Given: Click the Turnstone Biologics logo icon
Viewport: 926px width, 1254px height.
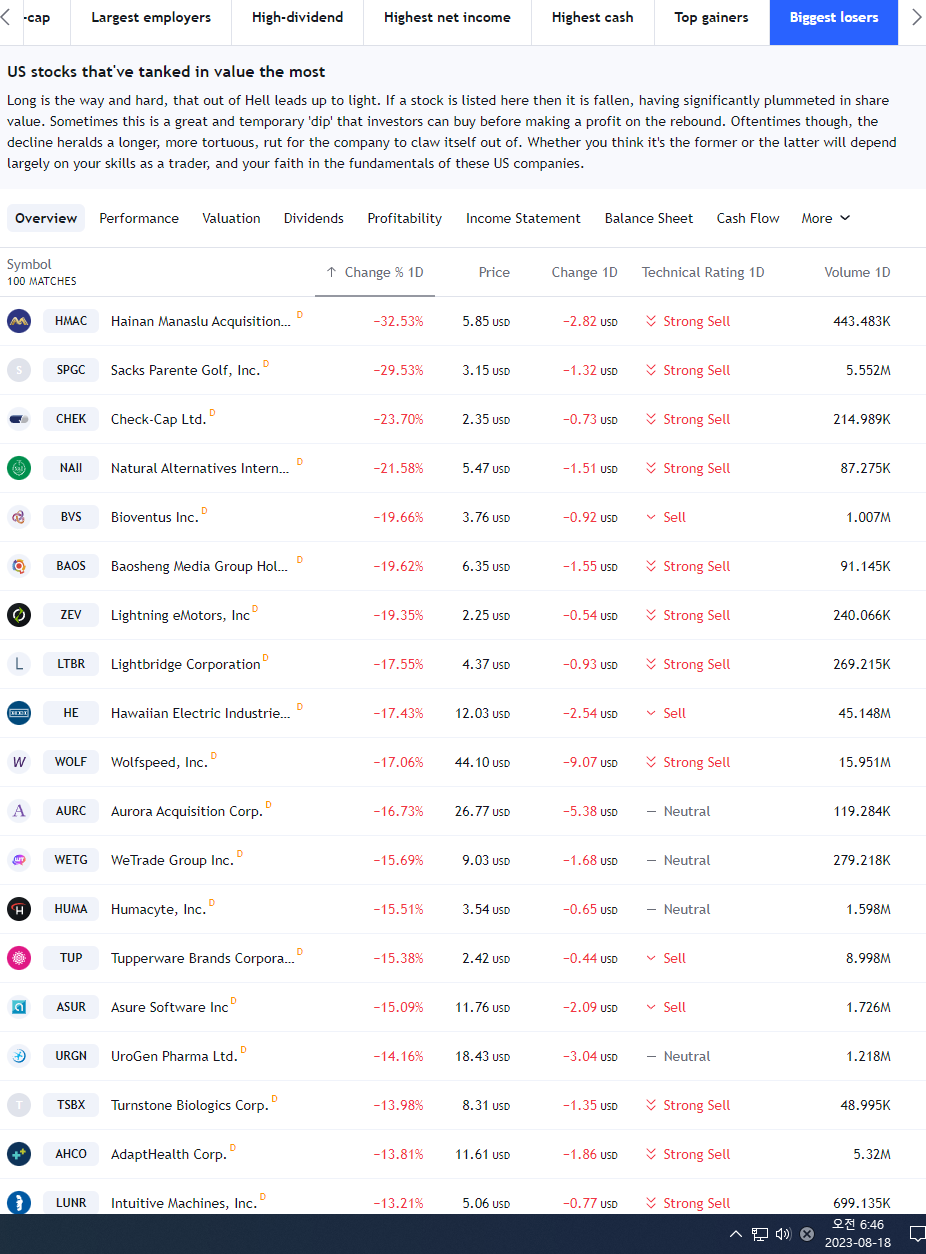Looking at the screenshot, I should [x=19, y=1105].
